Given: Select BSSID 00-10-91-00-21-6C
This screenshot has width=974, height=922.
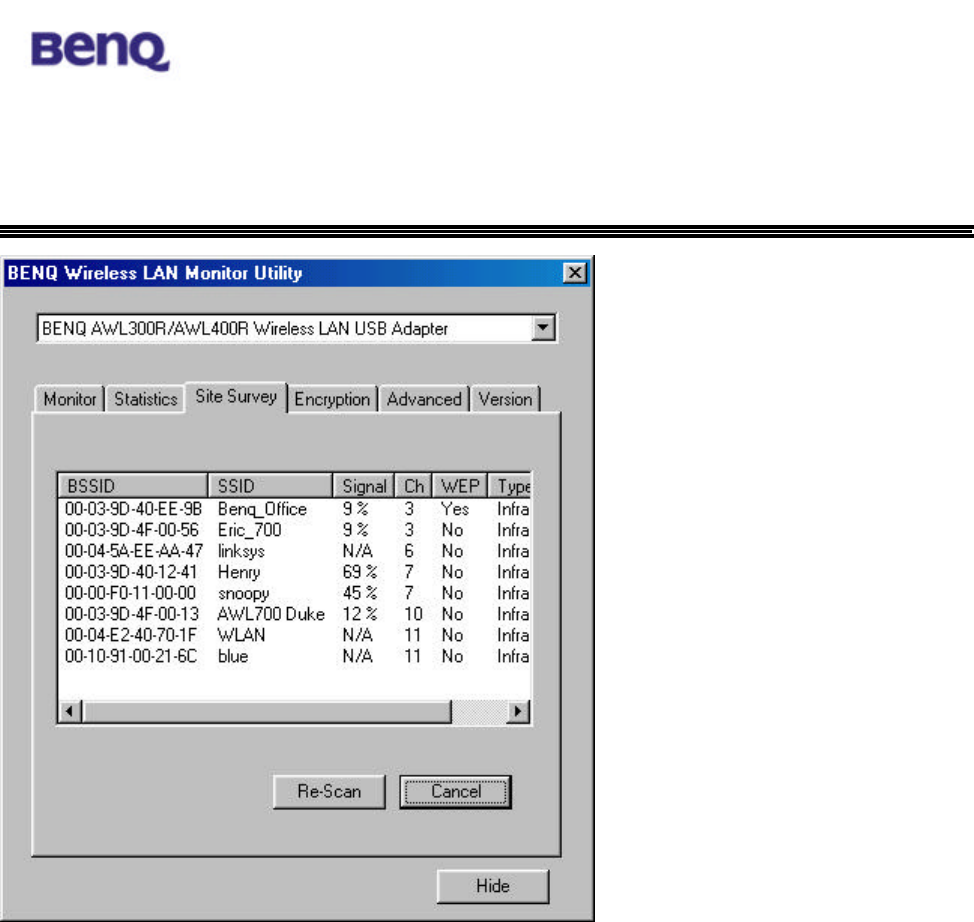Looking at the screenshot, I should point(130,657).
